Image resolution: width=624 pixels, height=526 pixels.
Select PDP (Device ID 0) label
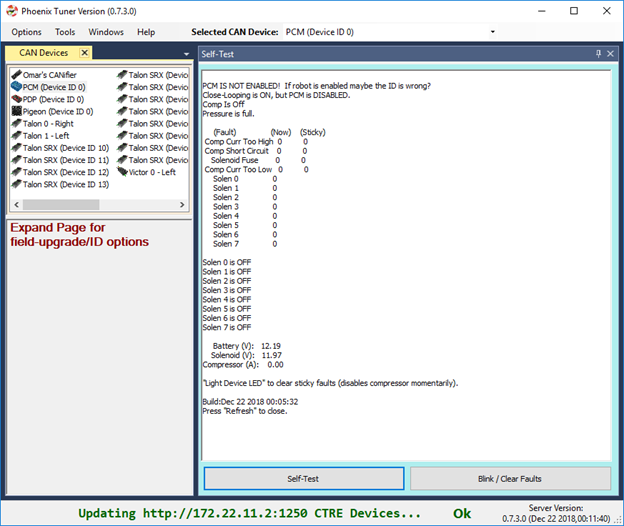[x=53, y=99]
